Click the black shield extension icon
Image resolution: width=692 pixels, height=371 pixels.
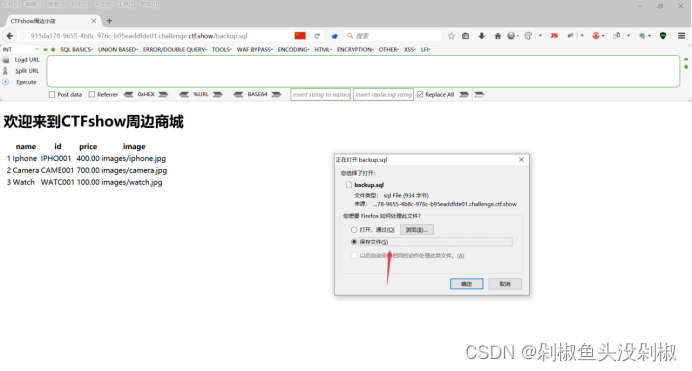tap(663, 36)
